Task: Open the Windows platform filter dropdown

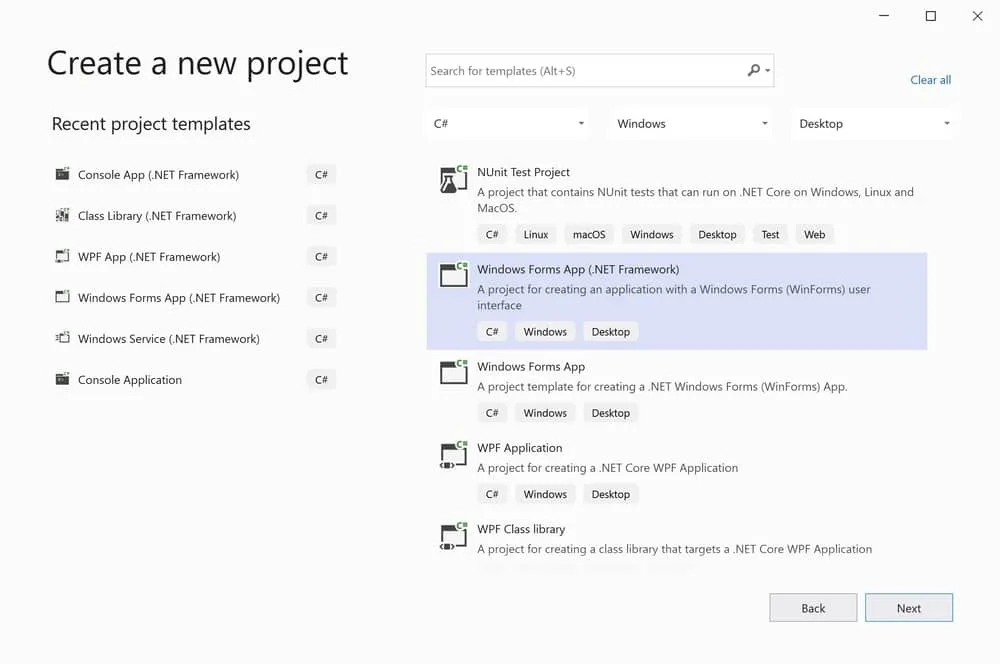Action: click(x=692, y=124)
